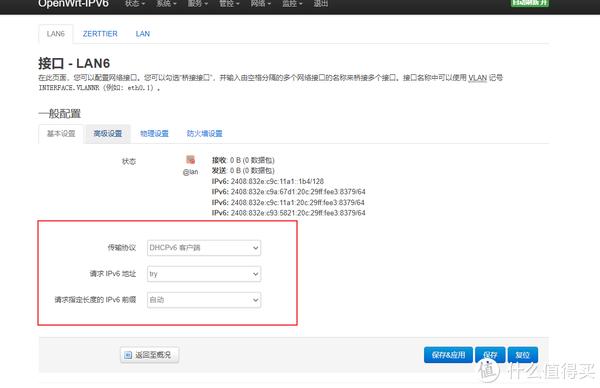Click the 接口 - LAN6 page heading
Viewport: 600px width, 388px height.
74,64
